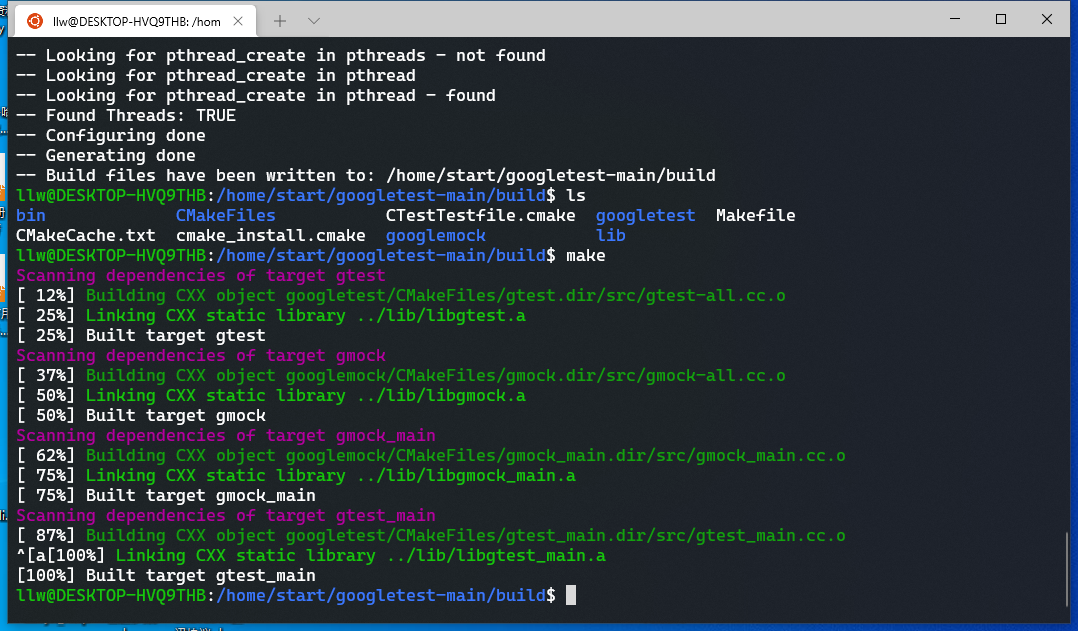
Task: Click the 'Build files have been written to' line
Action: pos(366,175)
